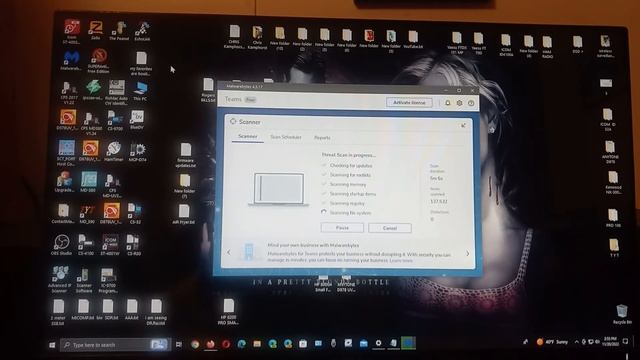
Task: Select the Scanner Software desktop shortcut
Action: 84,280
